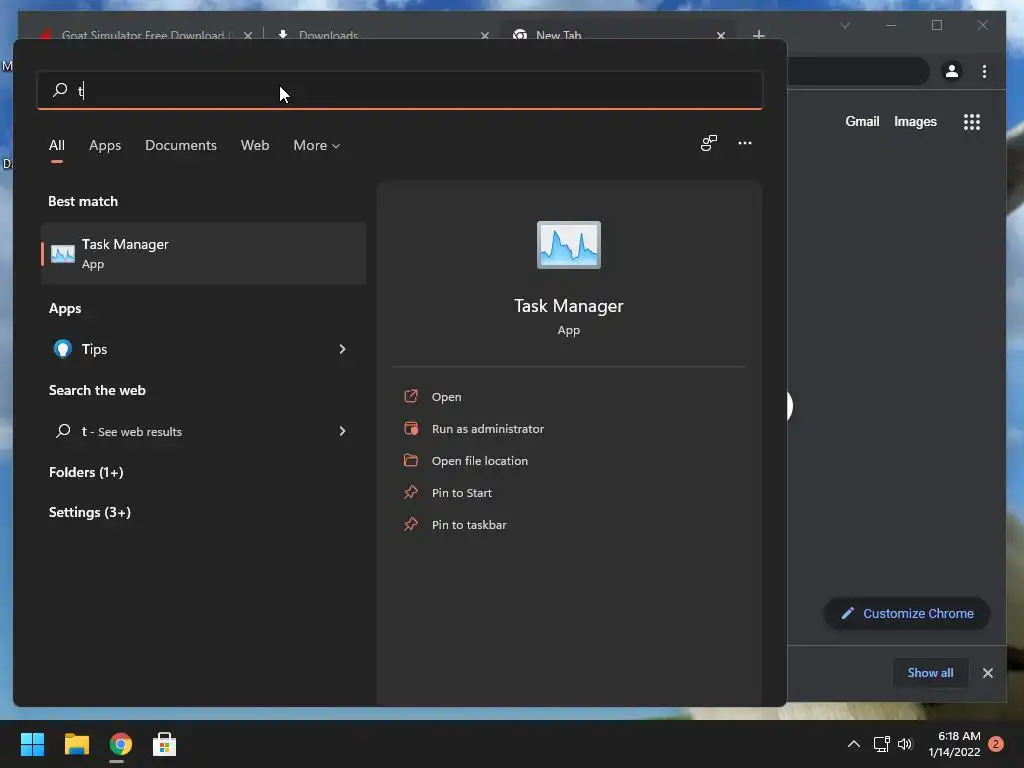
Task: Open the Google apps grid in Chrome
Action: point(972,122)
